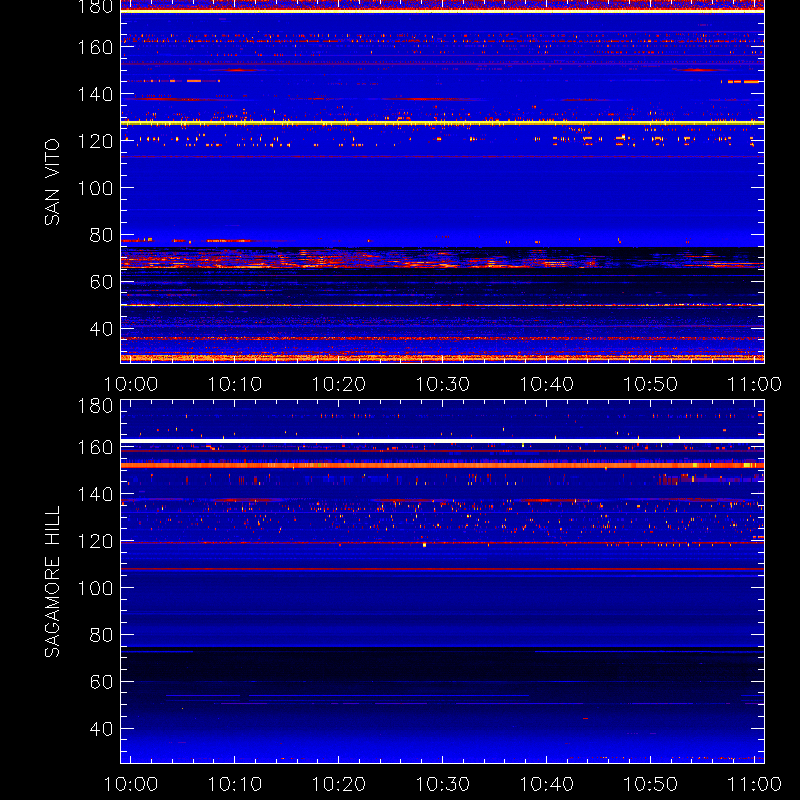Click 10:50 time label under San Vito plot

(x=651, y=384)
